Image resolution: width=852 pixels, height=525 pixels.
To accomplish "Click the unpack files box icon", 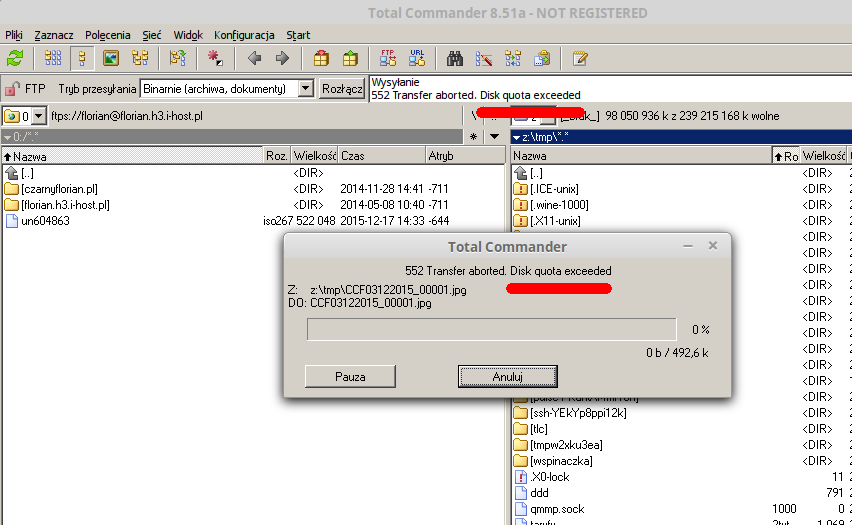I will tap(350, 58).
